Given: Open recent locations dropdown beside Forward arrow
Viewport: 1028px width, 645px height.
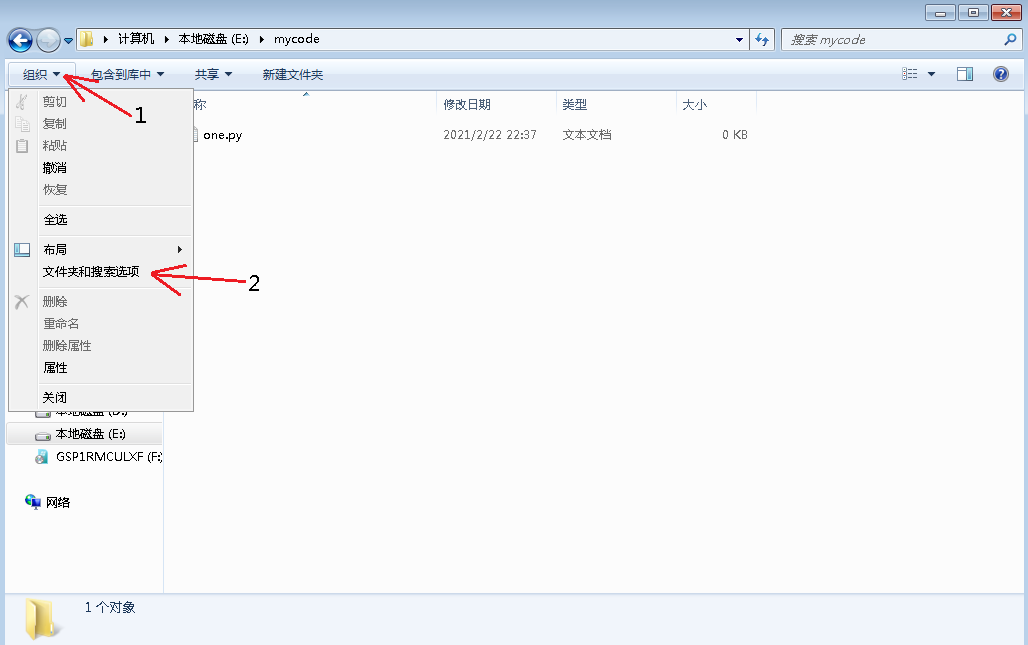Looking at the screenshot, I should coord(68,41).
